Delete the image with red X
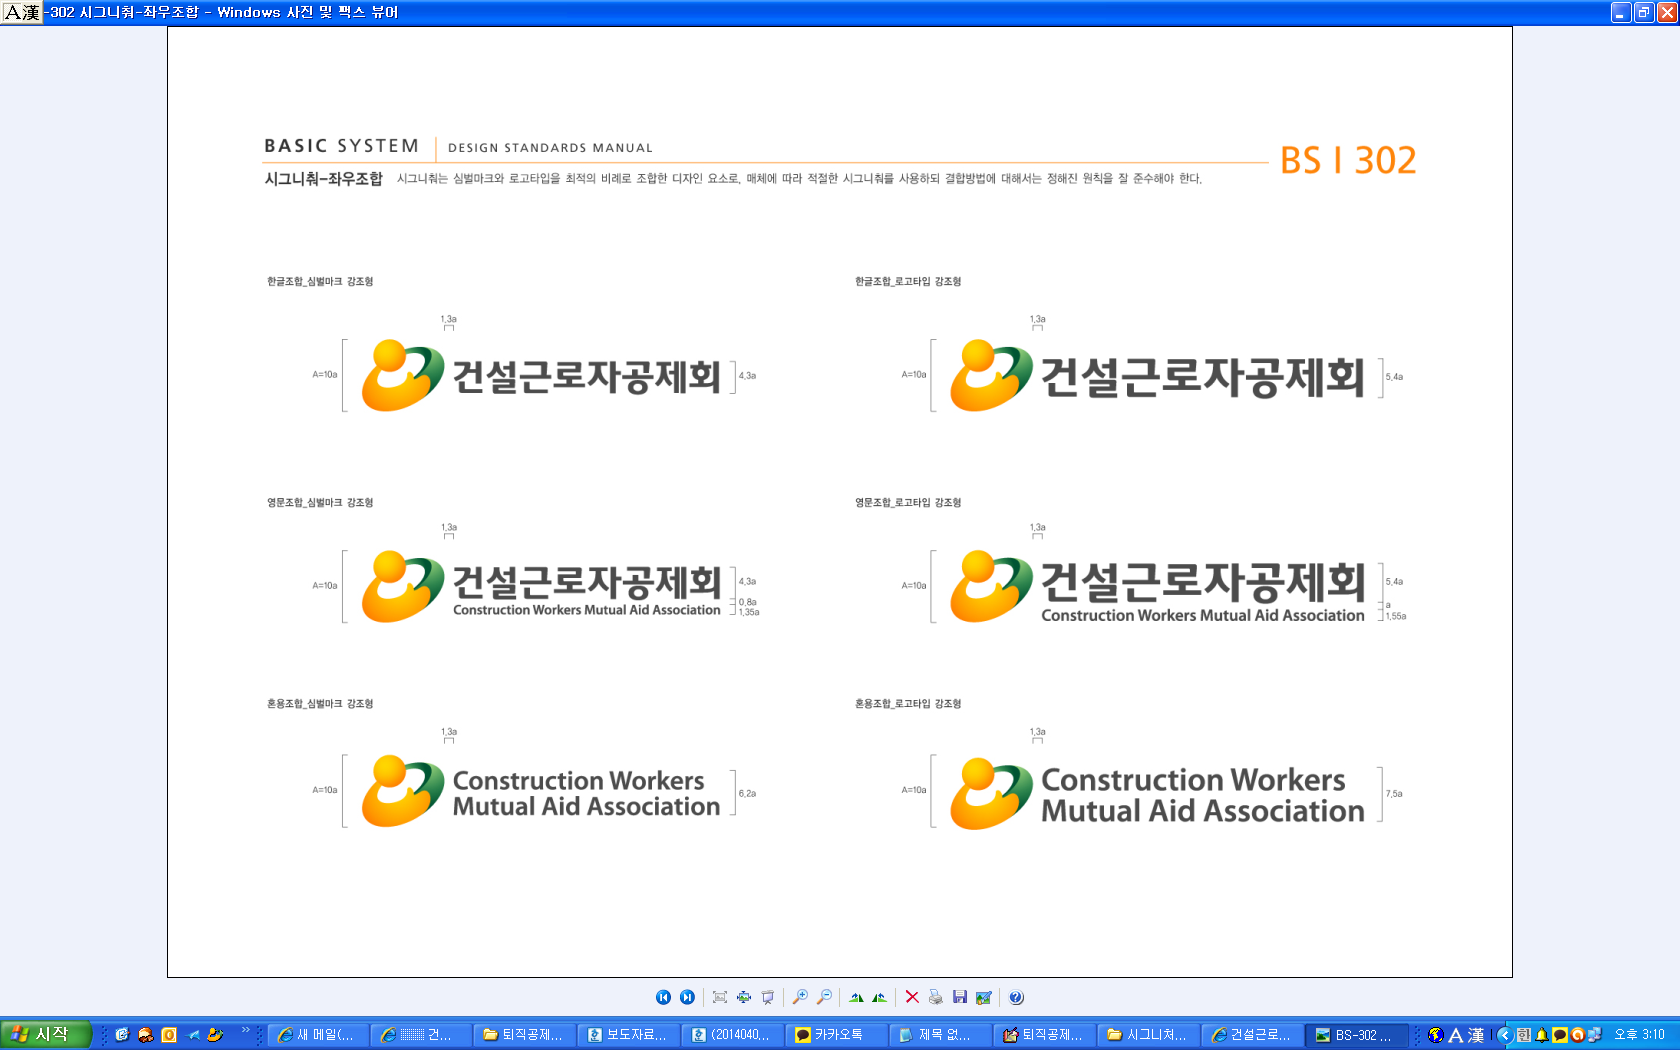The height and width of the screenshot is (1050, 1680). pos(912,997)
